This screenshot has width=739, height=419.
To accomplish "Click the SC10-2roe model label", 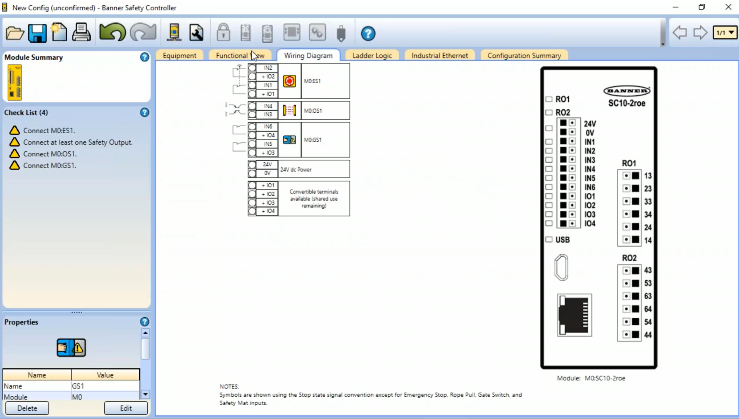I will point(626,103).
